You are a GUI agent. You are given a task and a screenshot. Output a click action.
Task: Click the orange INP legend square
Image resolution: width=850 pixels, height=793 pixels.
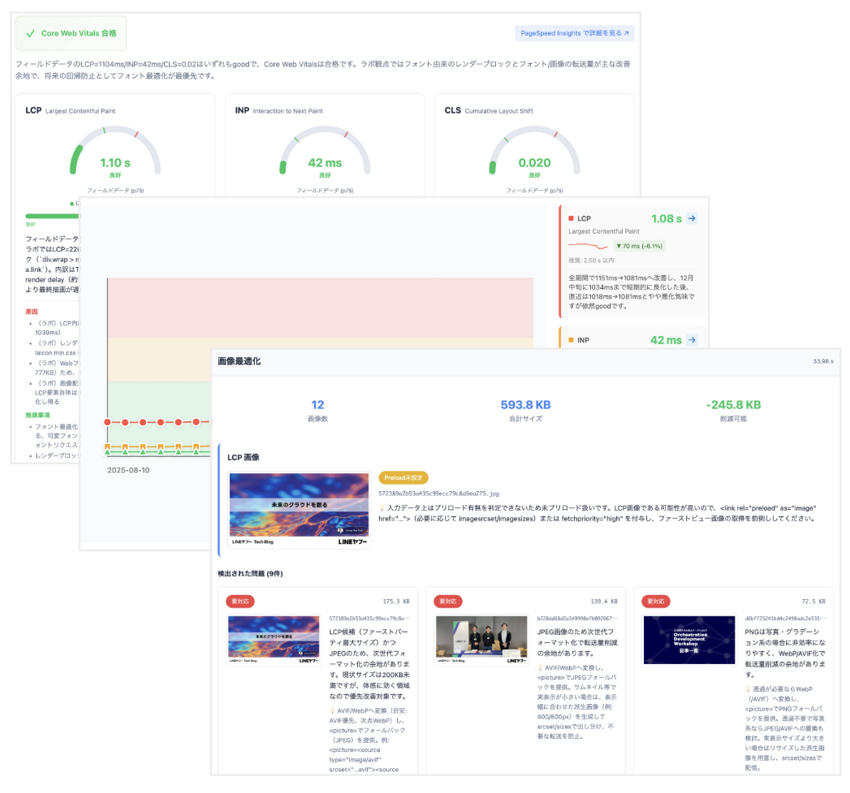[571, 340]
